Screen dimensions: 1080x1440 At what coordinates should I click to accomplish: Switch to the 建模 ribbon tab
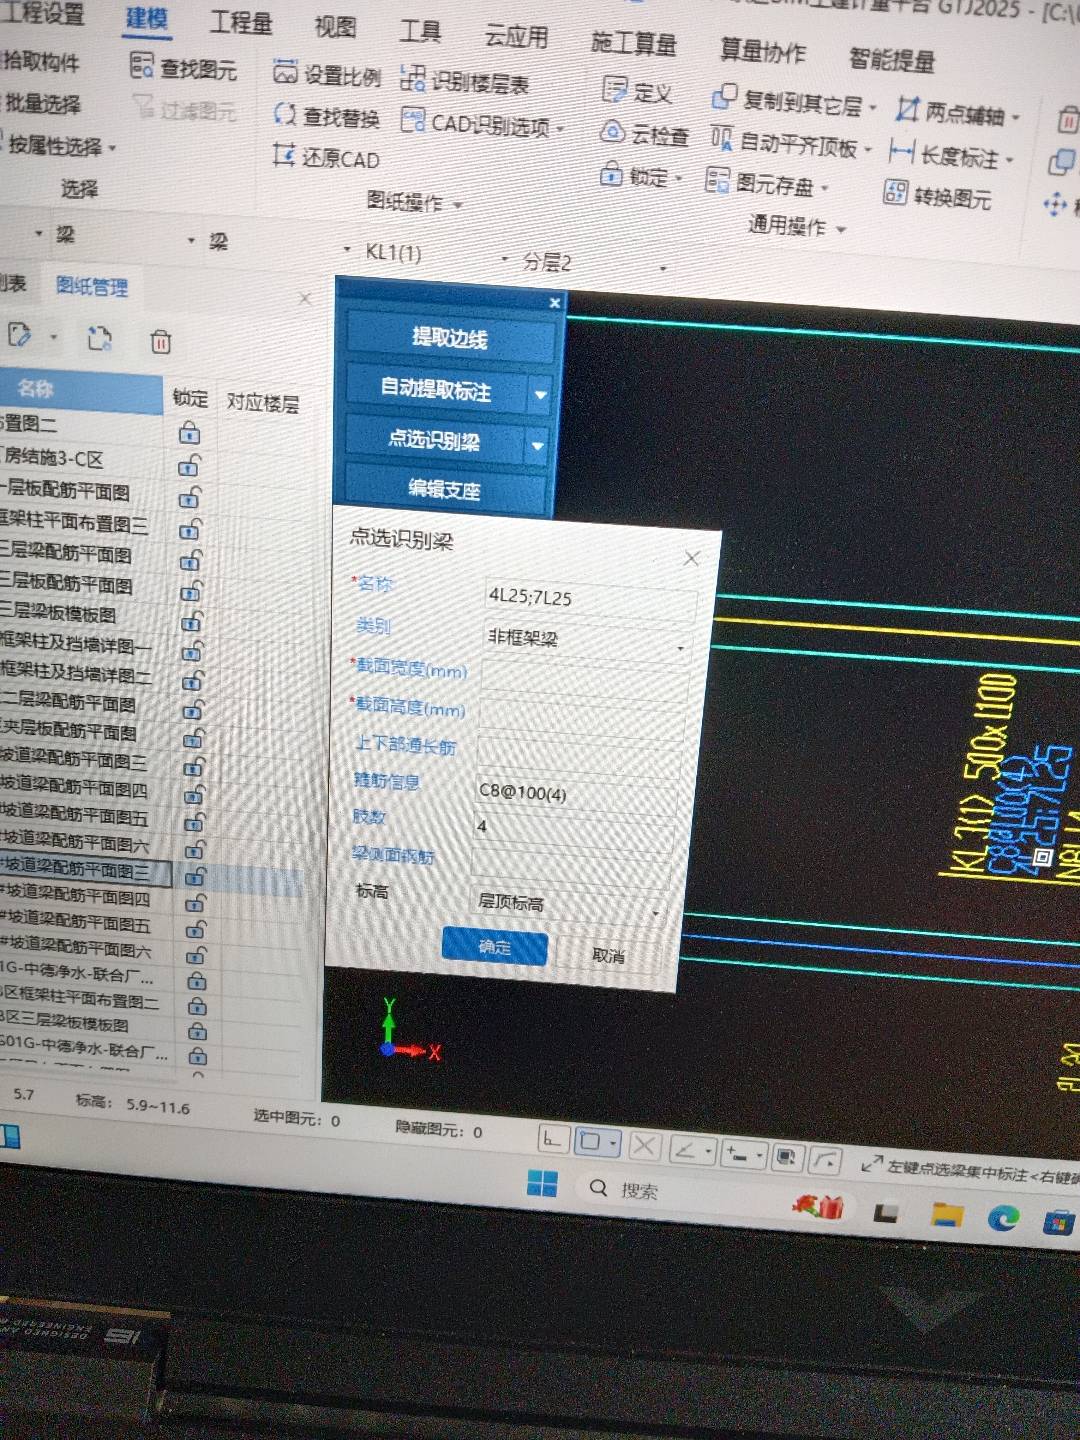[x=147, y=18]
